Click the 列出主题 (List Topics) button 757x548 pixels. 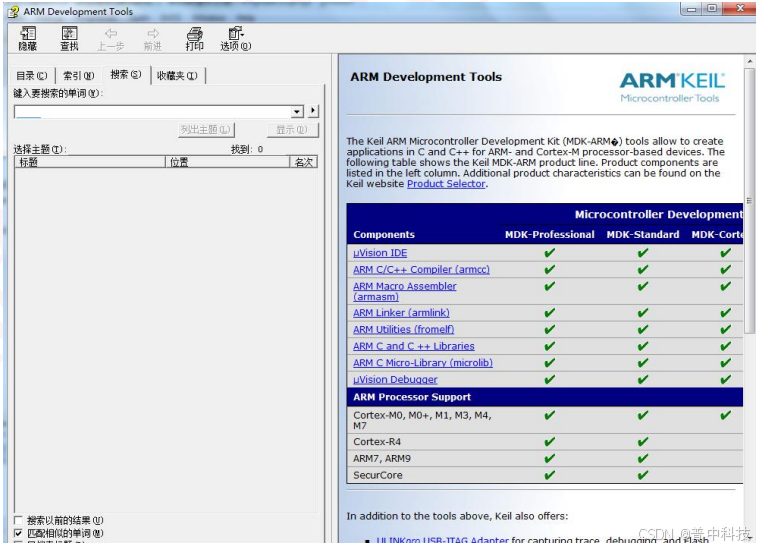[206, 129]
